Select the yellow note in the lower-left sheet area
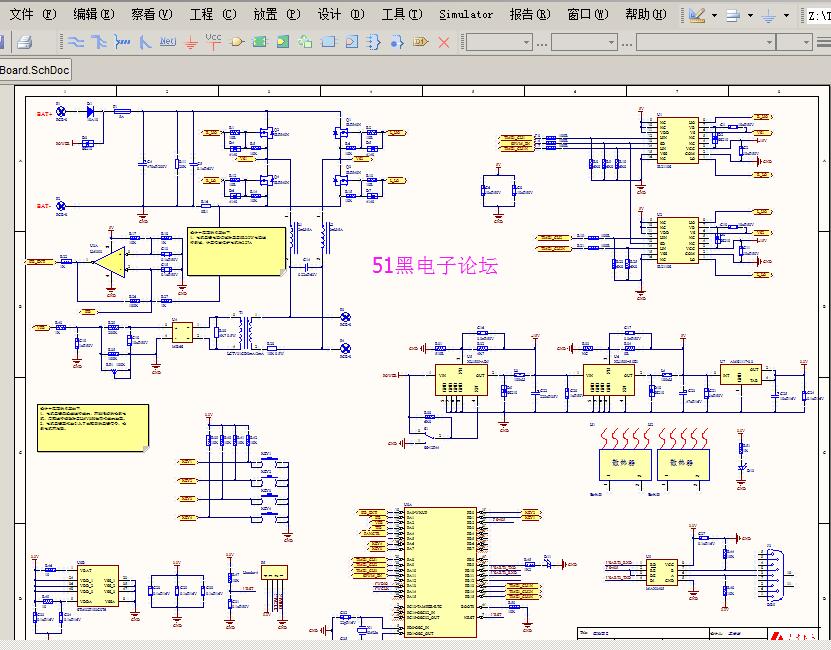Viewport: 831px width, 650px height. pyautogui.click(x=93, y=428)
